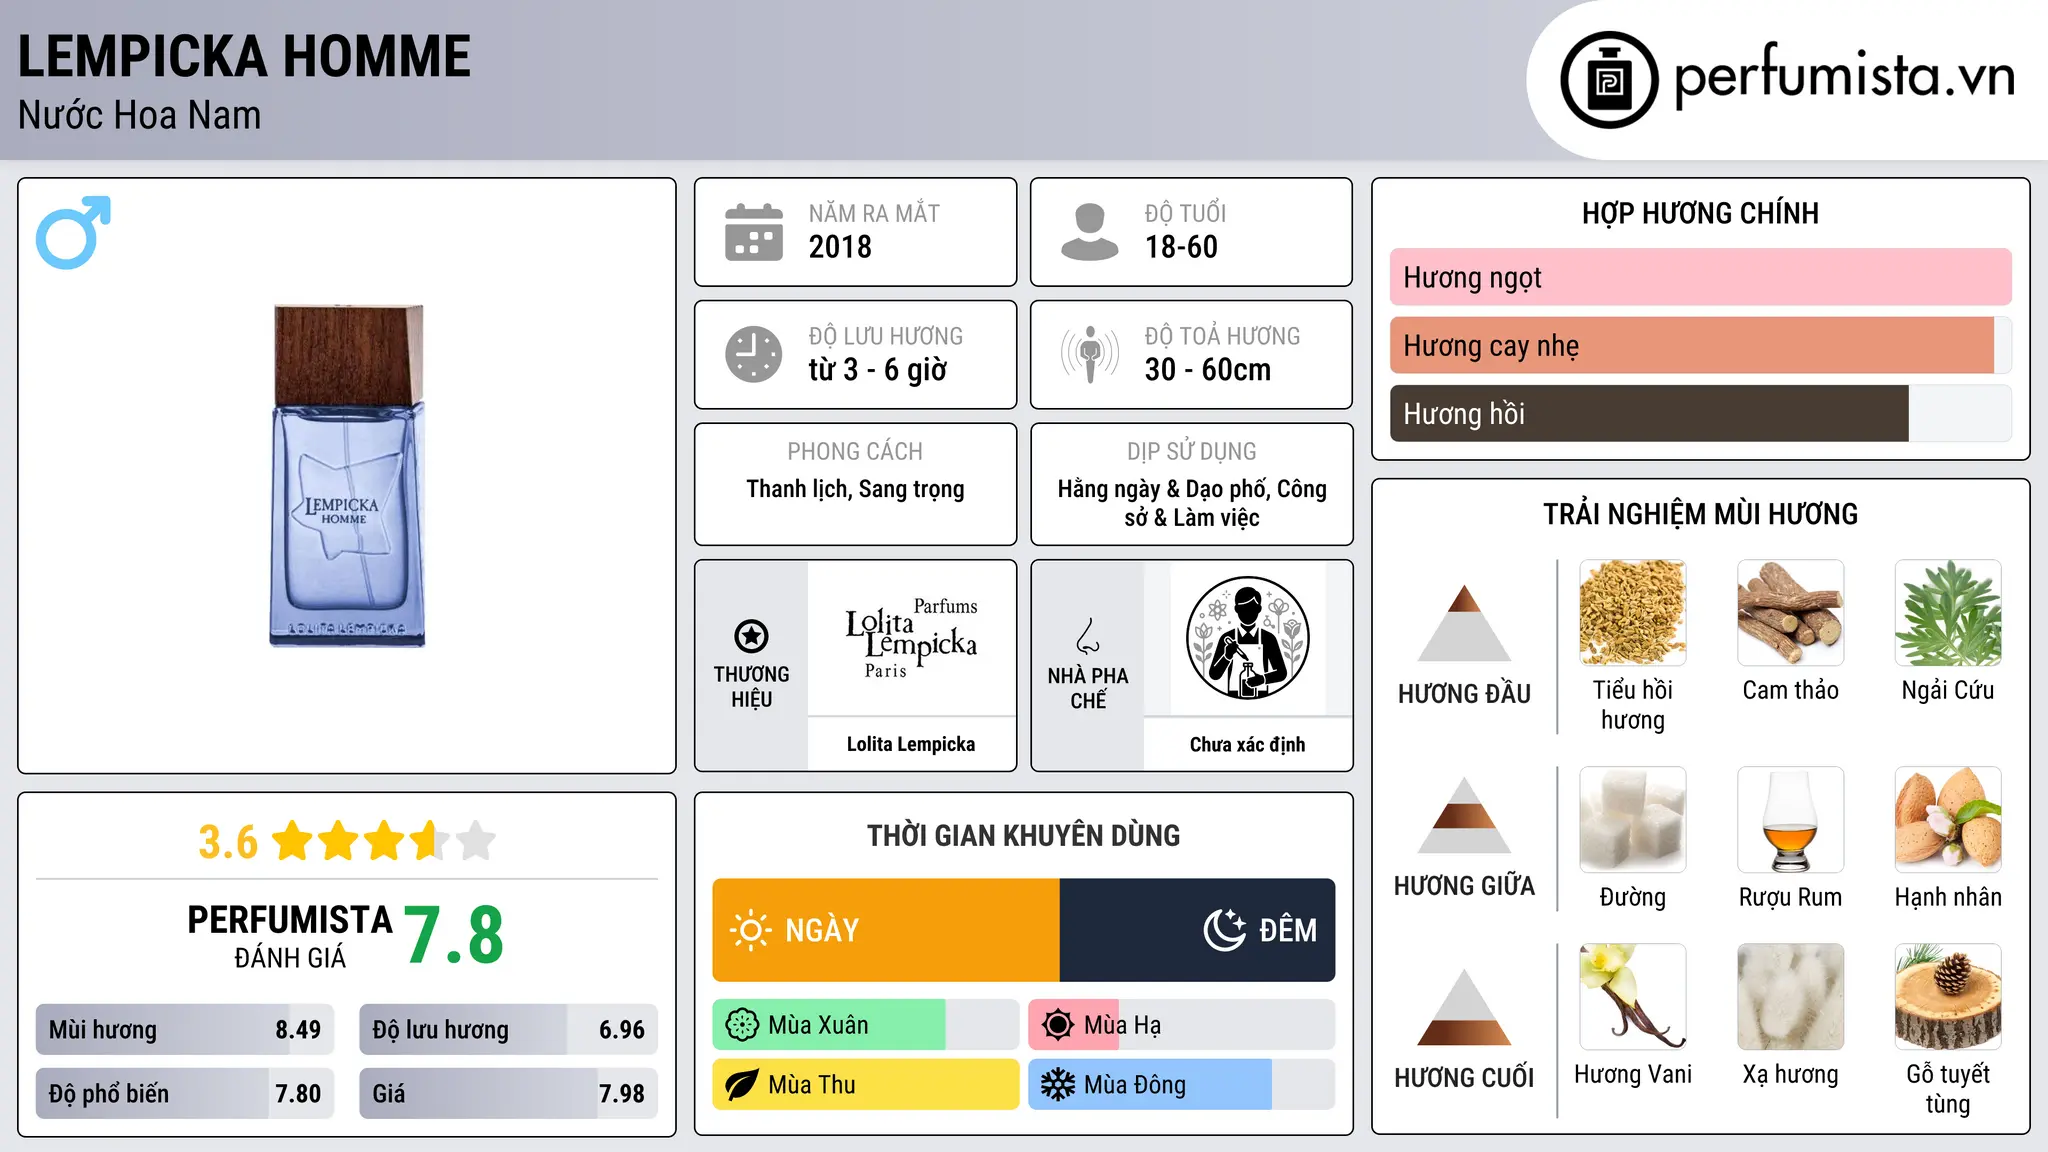Click the pink Hương ngọt accord bar
The width and height of the screenshot is (2048, 1152).
[x=1700, y=277]
